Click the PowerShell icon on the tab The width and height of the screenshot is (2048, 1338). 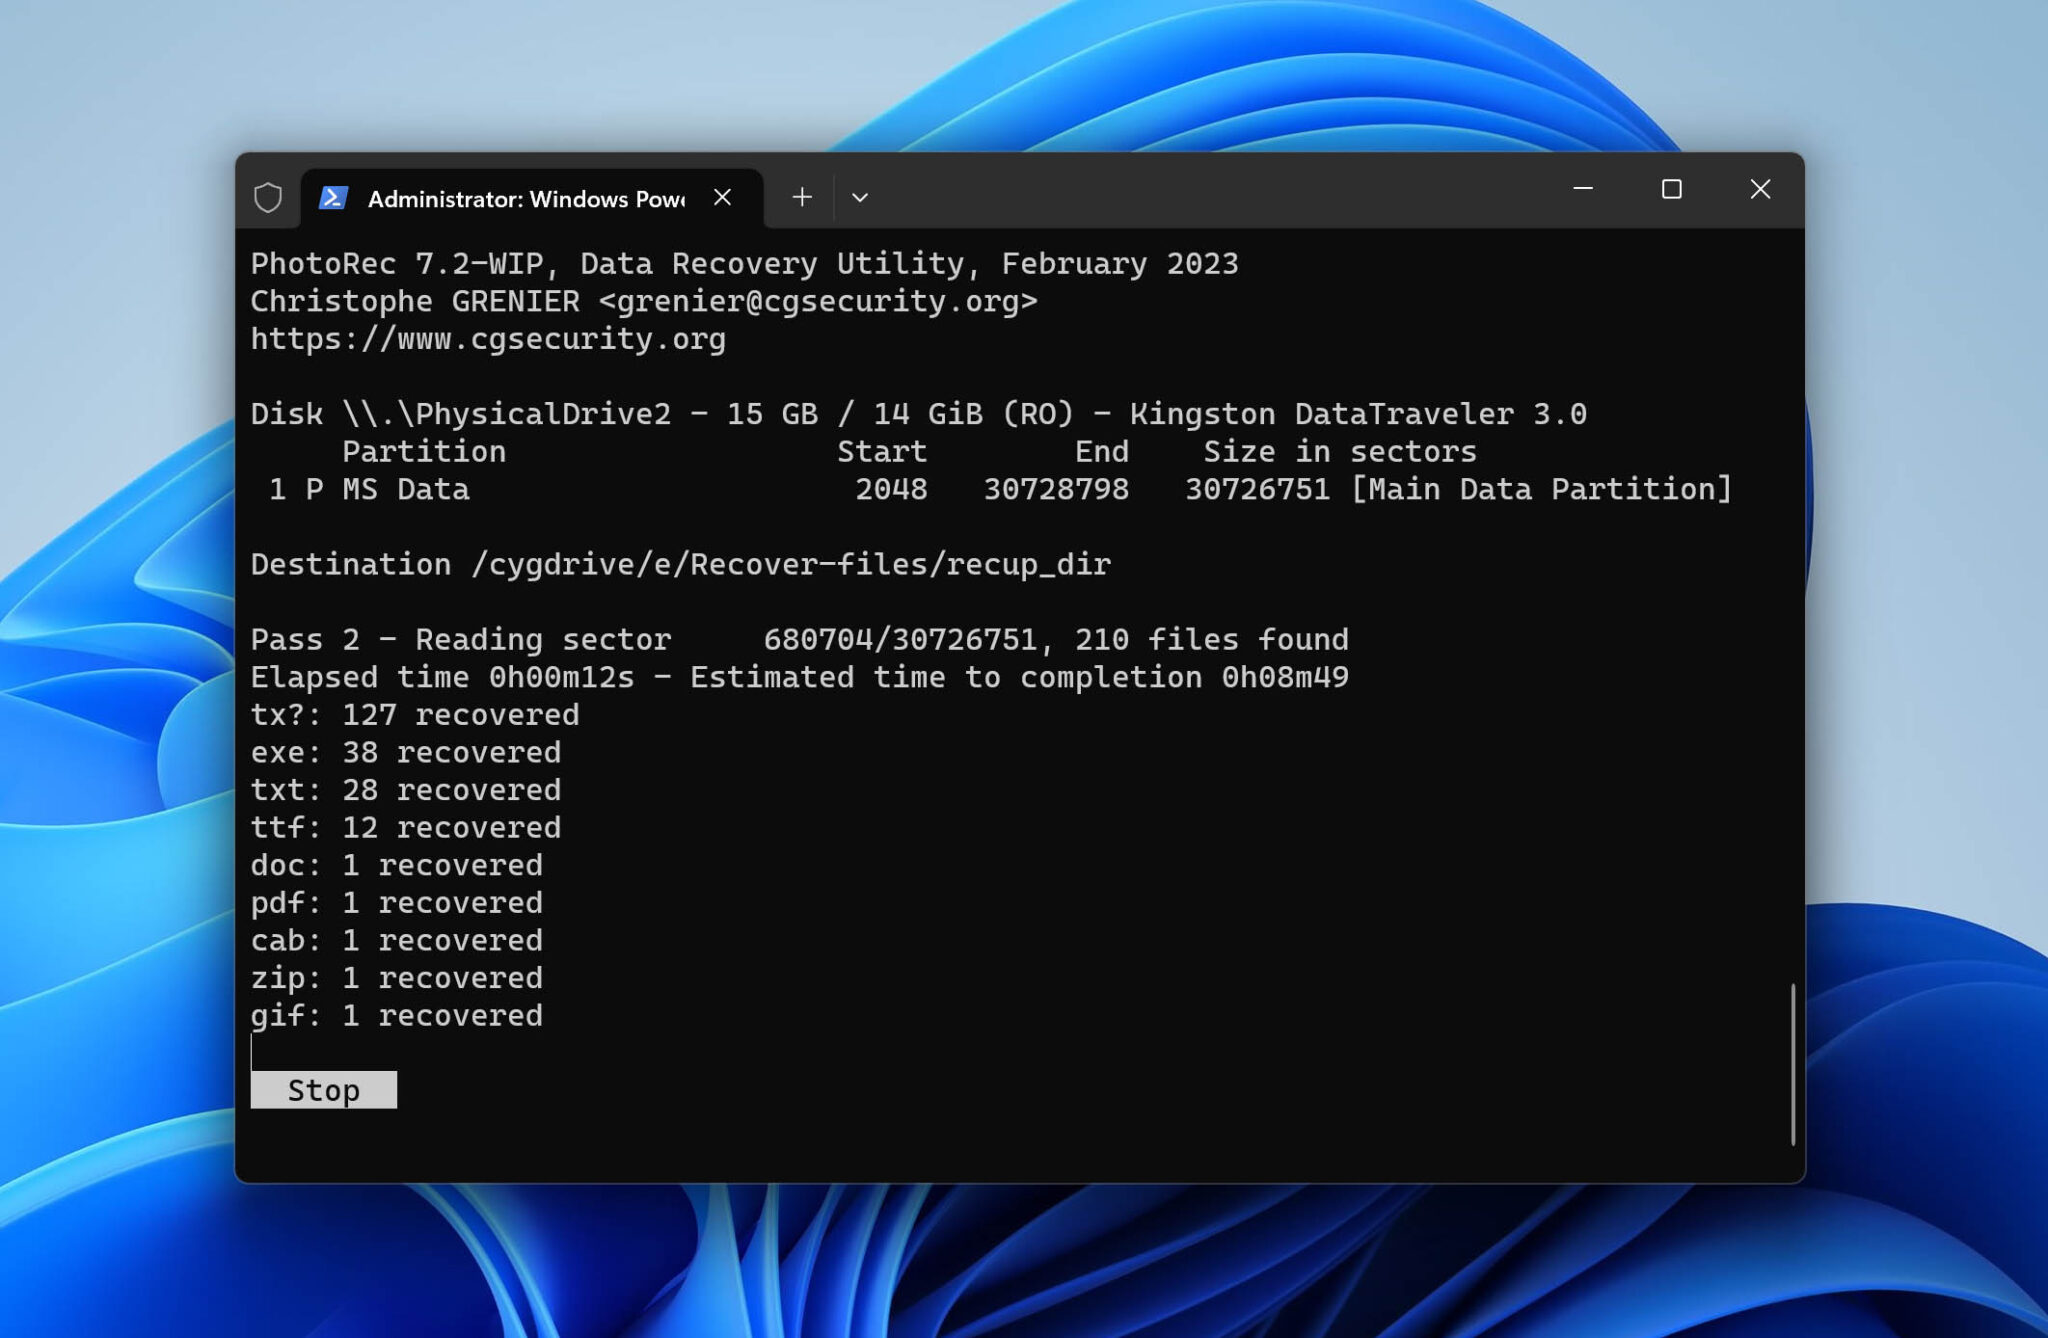tap(335, 199)
